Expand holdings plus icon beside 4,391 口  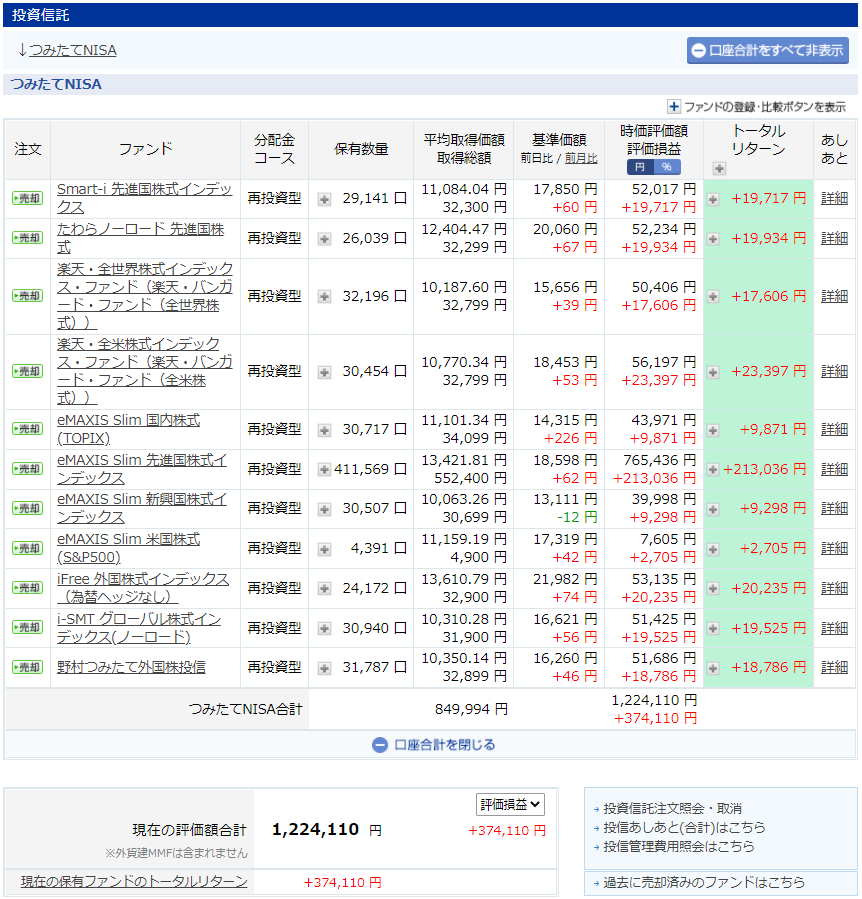point(325,549)
